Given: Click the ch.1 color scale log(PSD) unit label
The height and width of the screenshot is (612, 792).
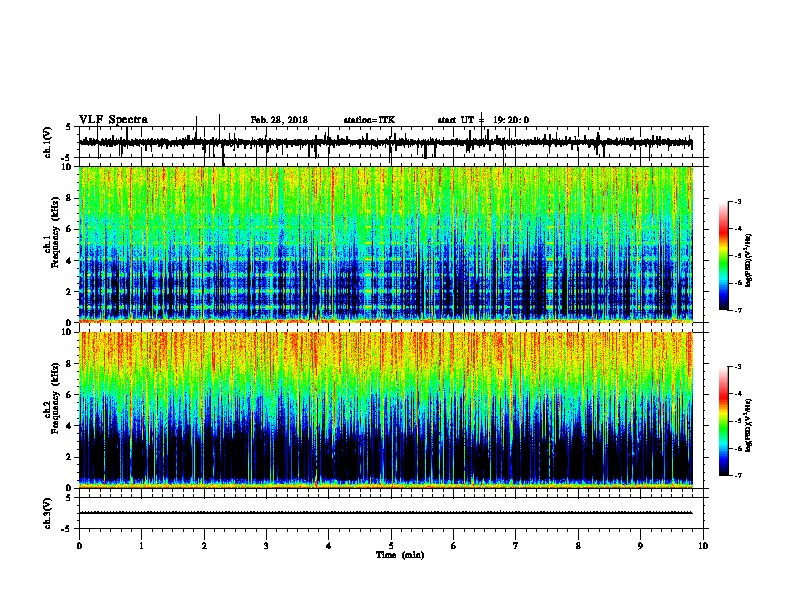Looking at the screenshot, I should [x=749, y=261].
